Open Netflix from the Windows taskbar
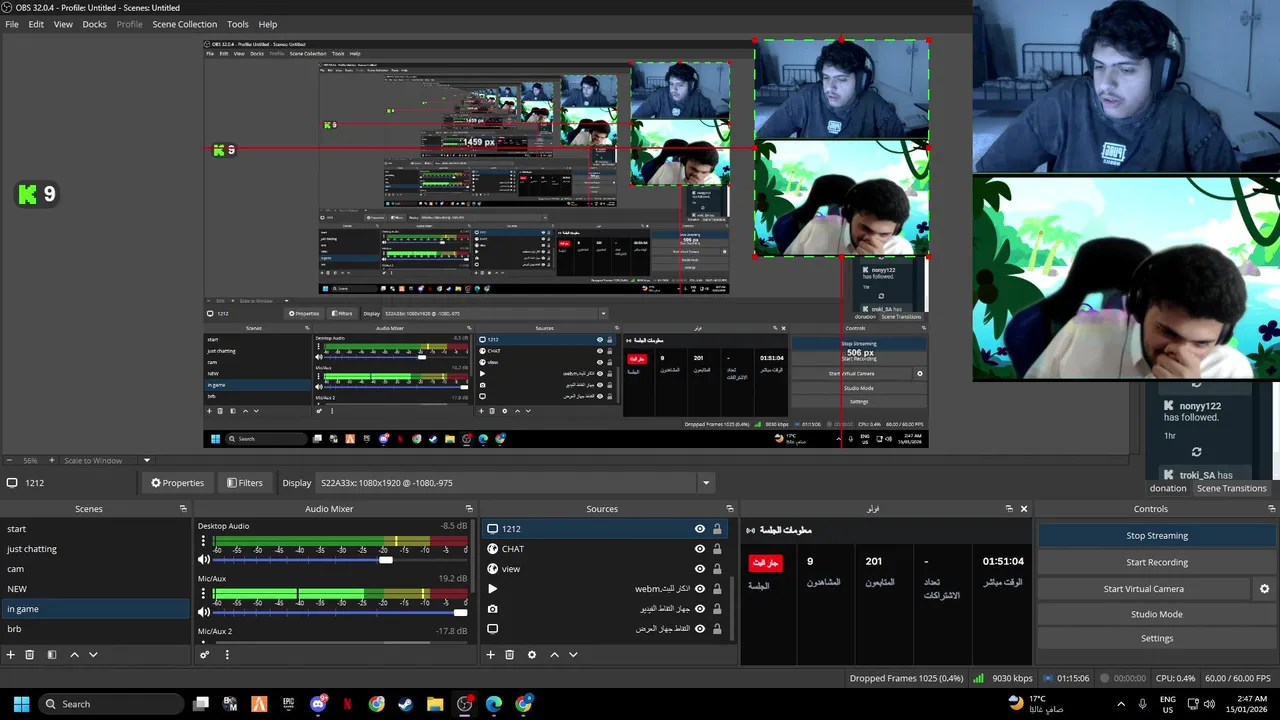This screenshot has width=1280, height=720. (x=347, y=704)
